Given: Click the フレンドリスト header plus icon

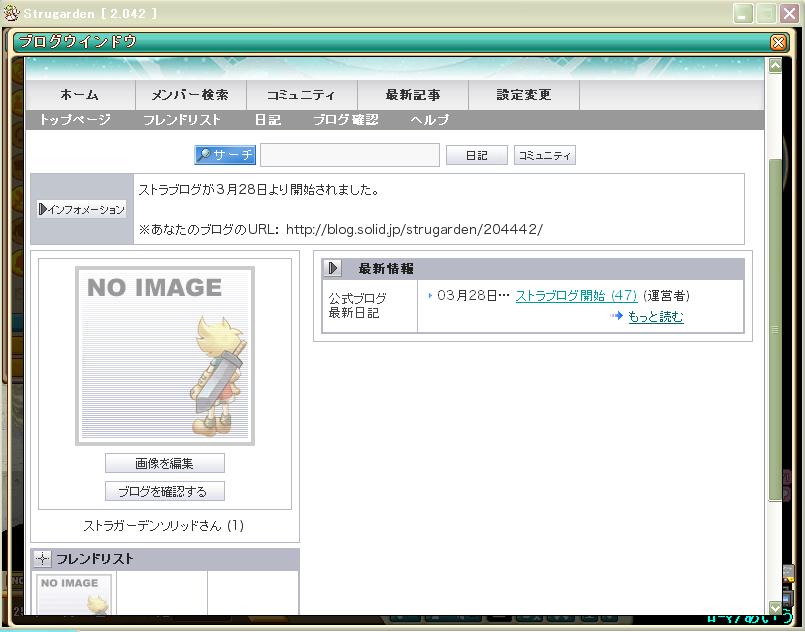Looking at the screenshot, I should (43, 559).
